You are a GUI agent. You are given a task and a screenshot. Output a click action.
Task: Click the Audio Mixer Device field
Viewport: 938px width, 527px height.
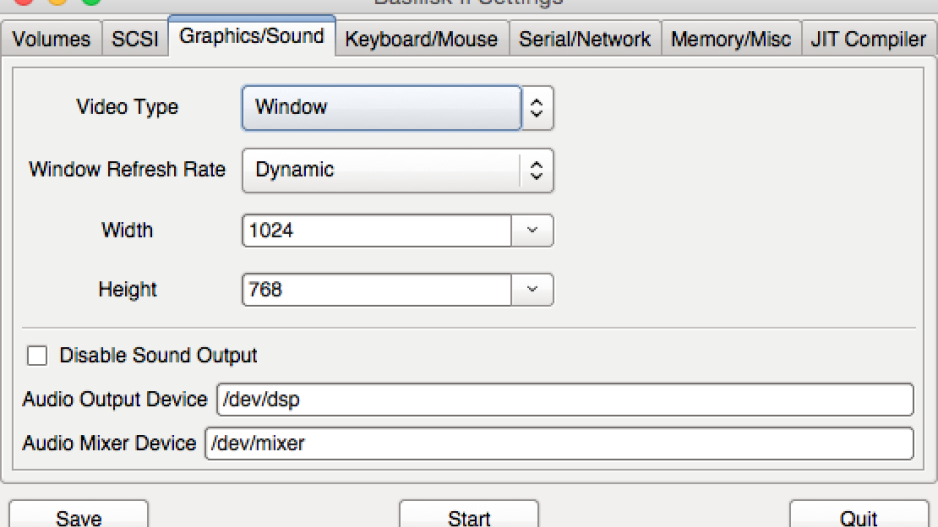click(x=559, y=443)
